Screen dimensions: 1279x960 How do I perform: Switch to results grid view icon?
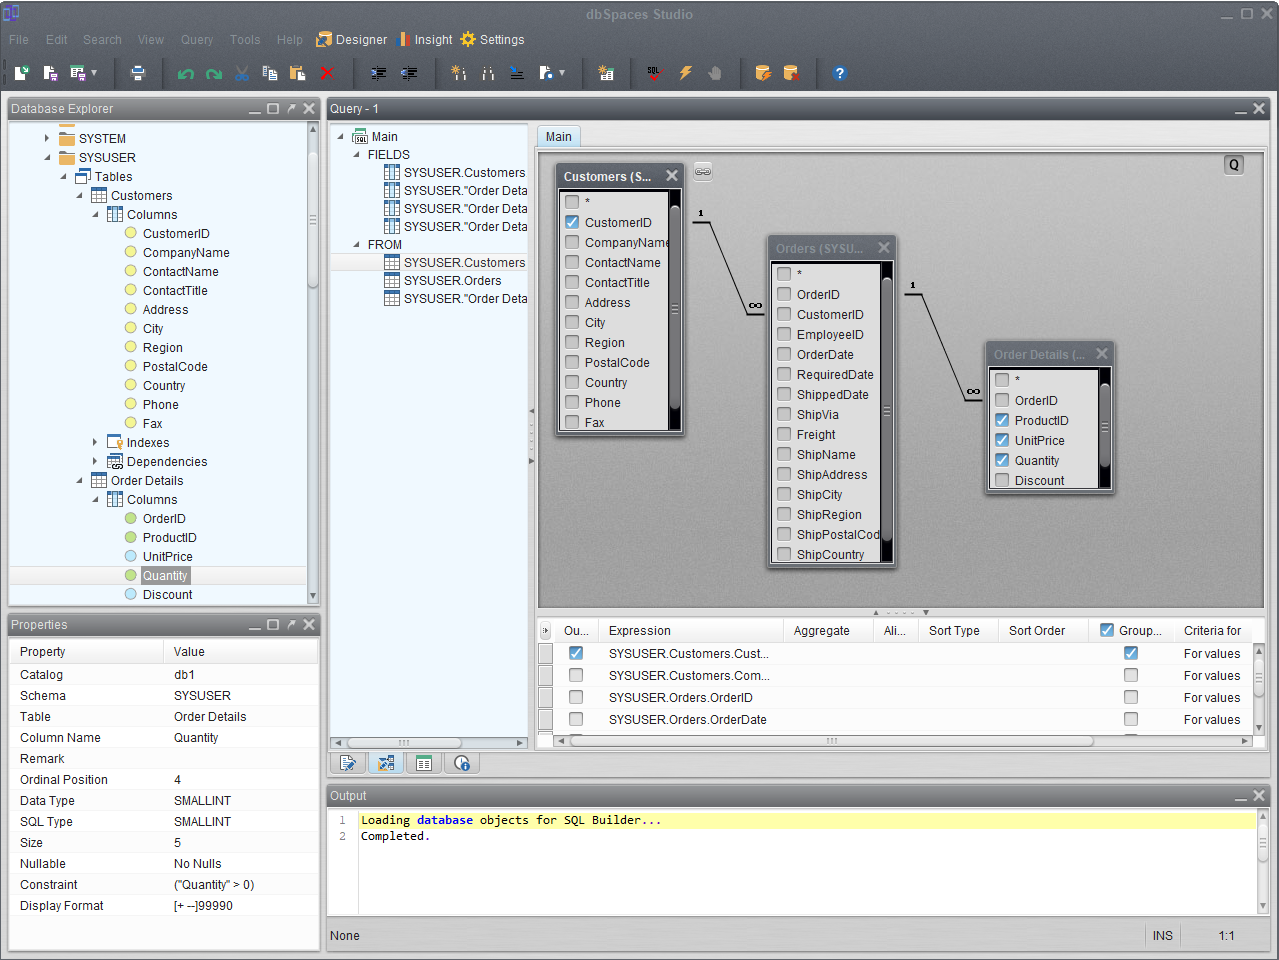coord(424,763)
